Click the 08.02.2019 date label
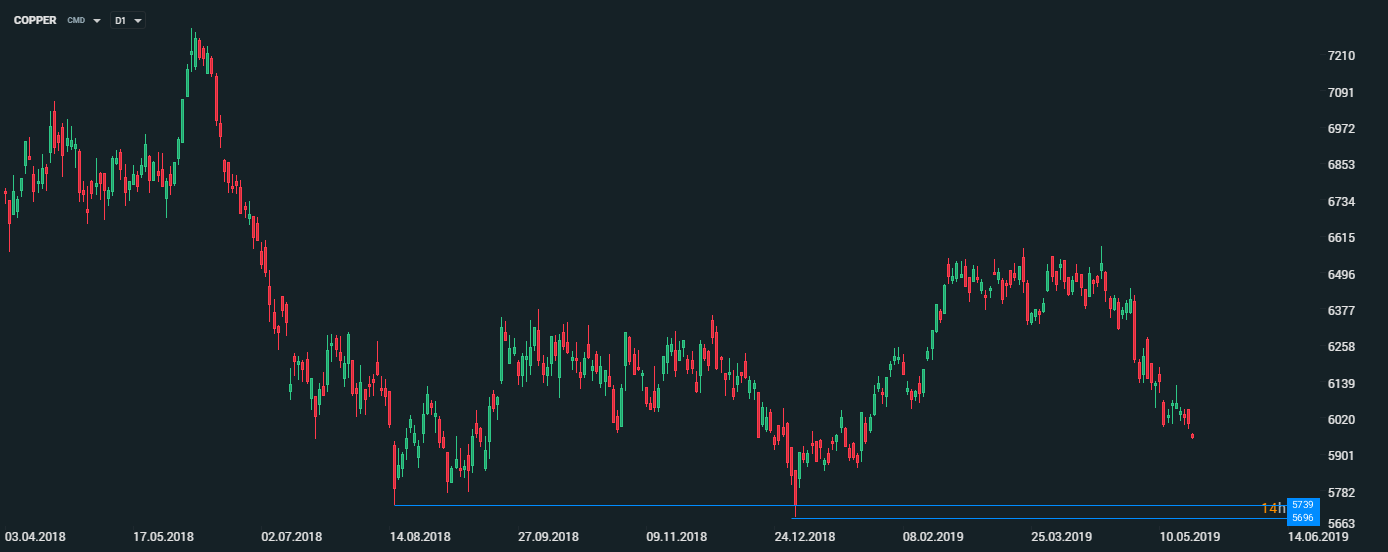Viewport: 1388px width, 552px height. [x=933, y=538]
